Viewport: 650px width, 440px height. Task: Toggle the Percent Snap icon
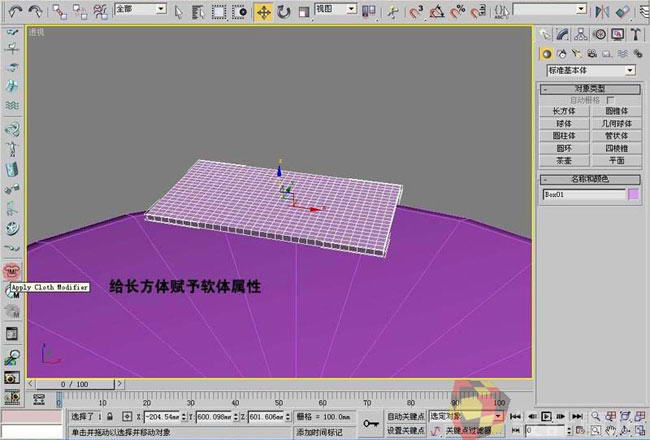(x=457, y=12)
